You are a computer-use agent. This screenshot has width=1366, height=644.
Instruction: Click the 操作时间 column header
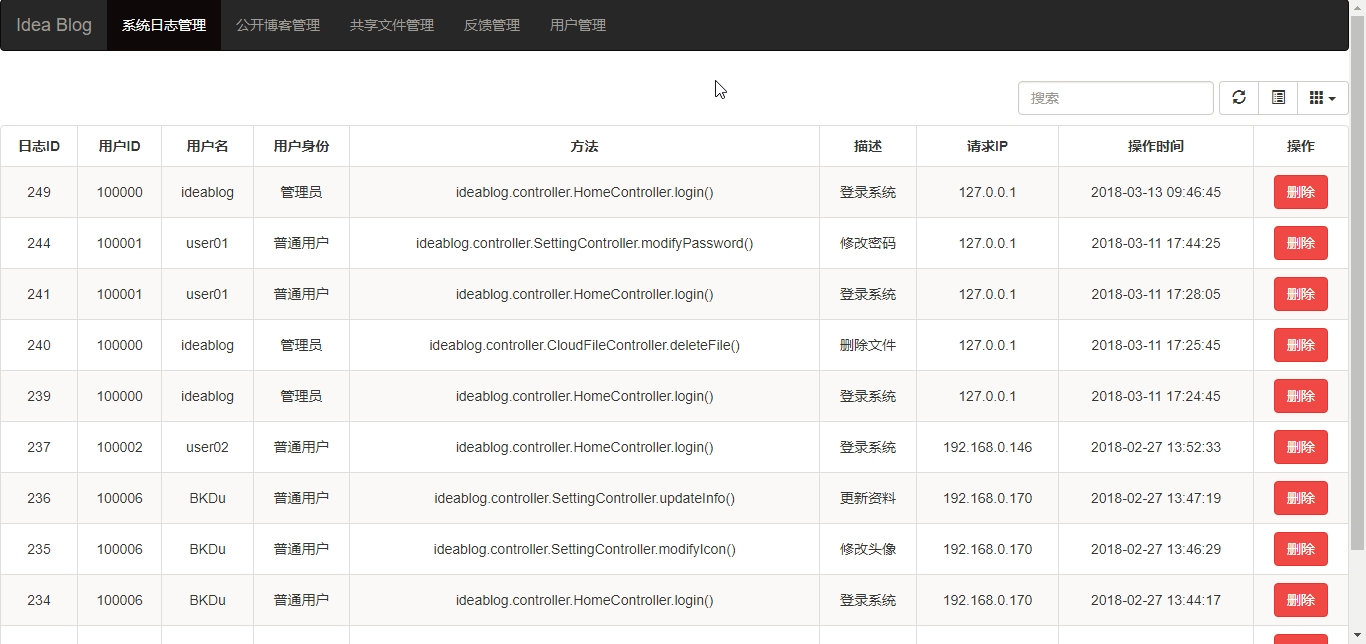click(x=1155, y=146)
